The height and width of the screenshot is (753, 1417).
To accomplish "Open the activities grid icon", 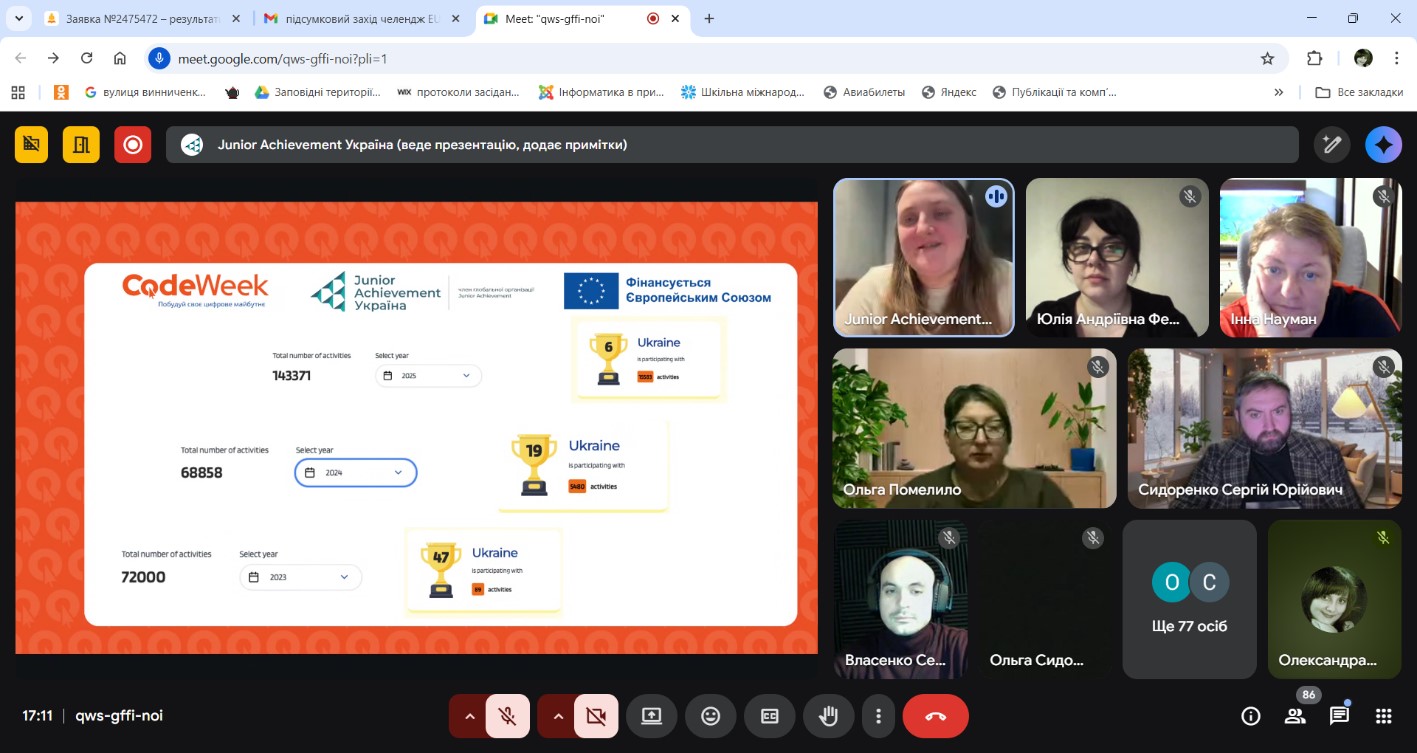I will 1384,716.
